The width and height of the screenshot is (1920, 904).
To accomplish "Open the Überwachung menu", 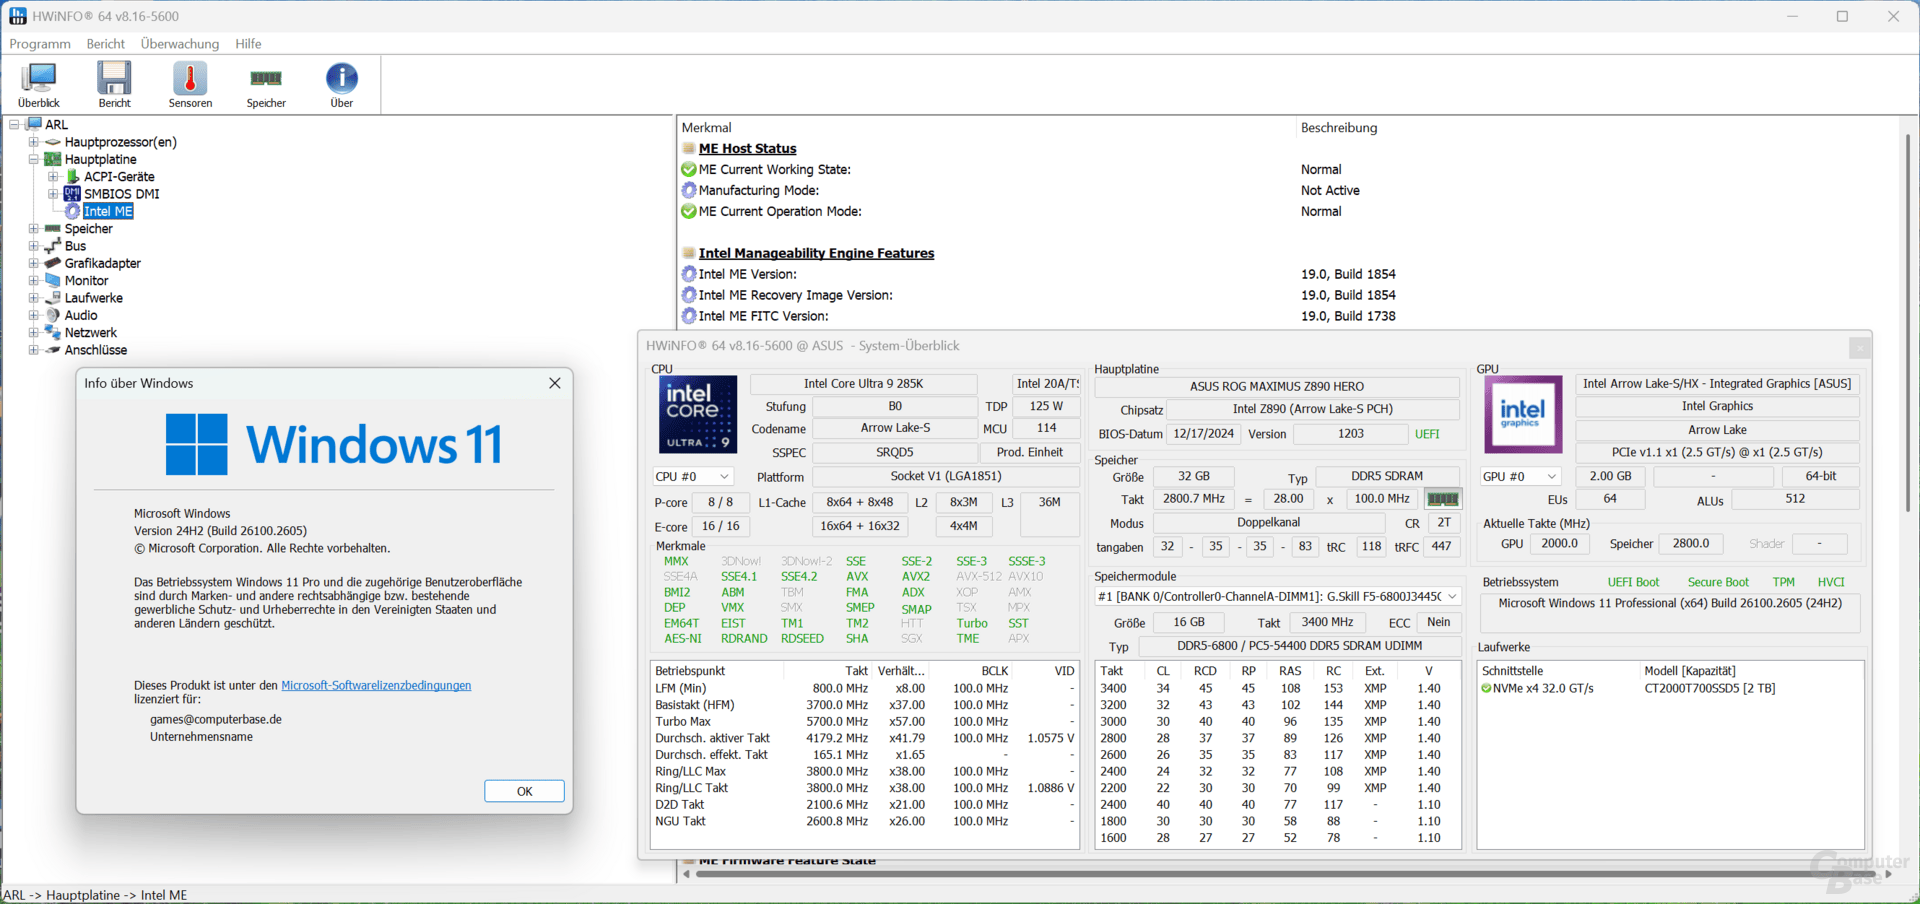I will tap(180, 44).
